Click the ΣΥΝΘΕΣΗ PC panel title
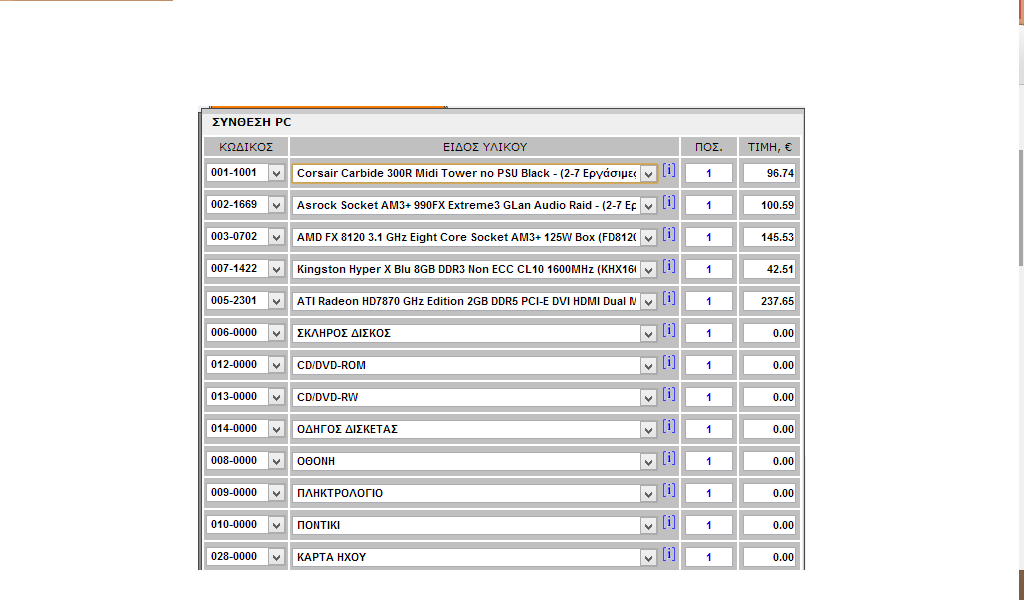This screenshot has width=1024, height=600. (252, 122)
